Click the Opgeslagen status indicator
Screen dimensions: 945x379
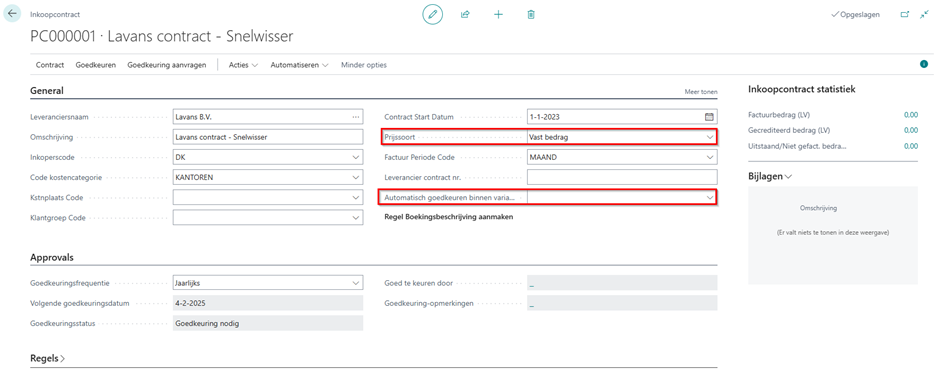855,14
